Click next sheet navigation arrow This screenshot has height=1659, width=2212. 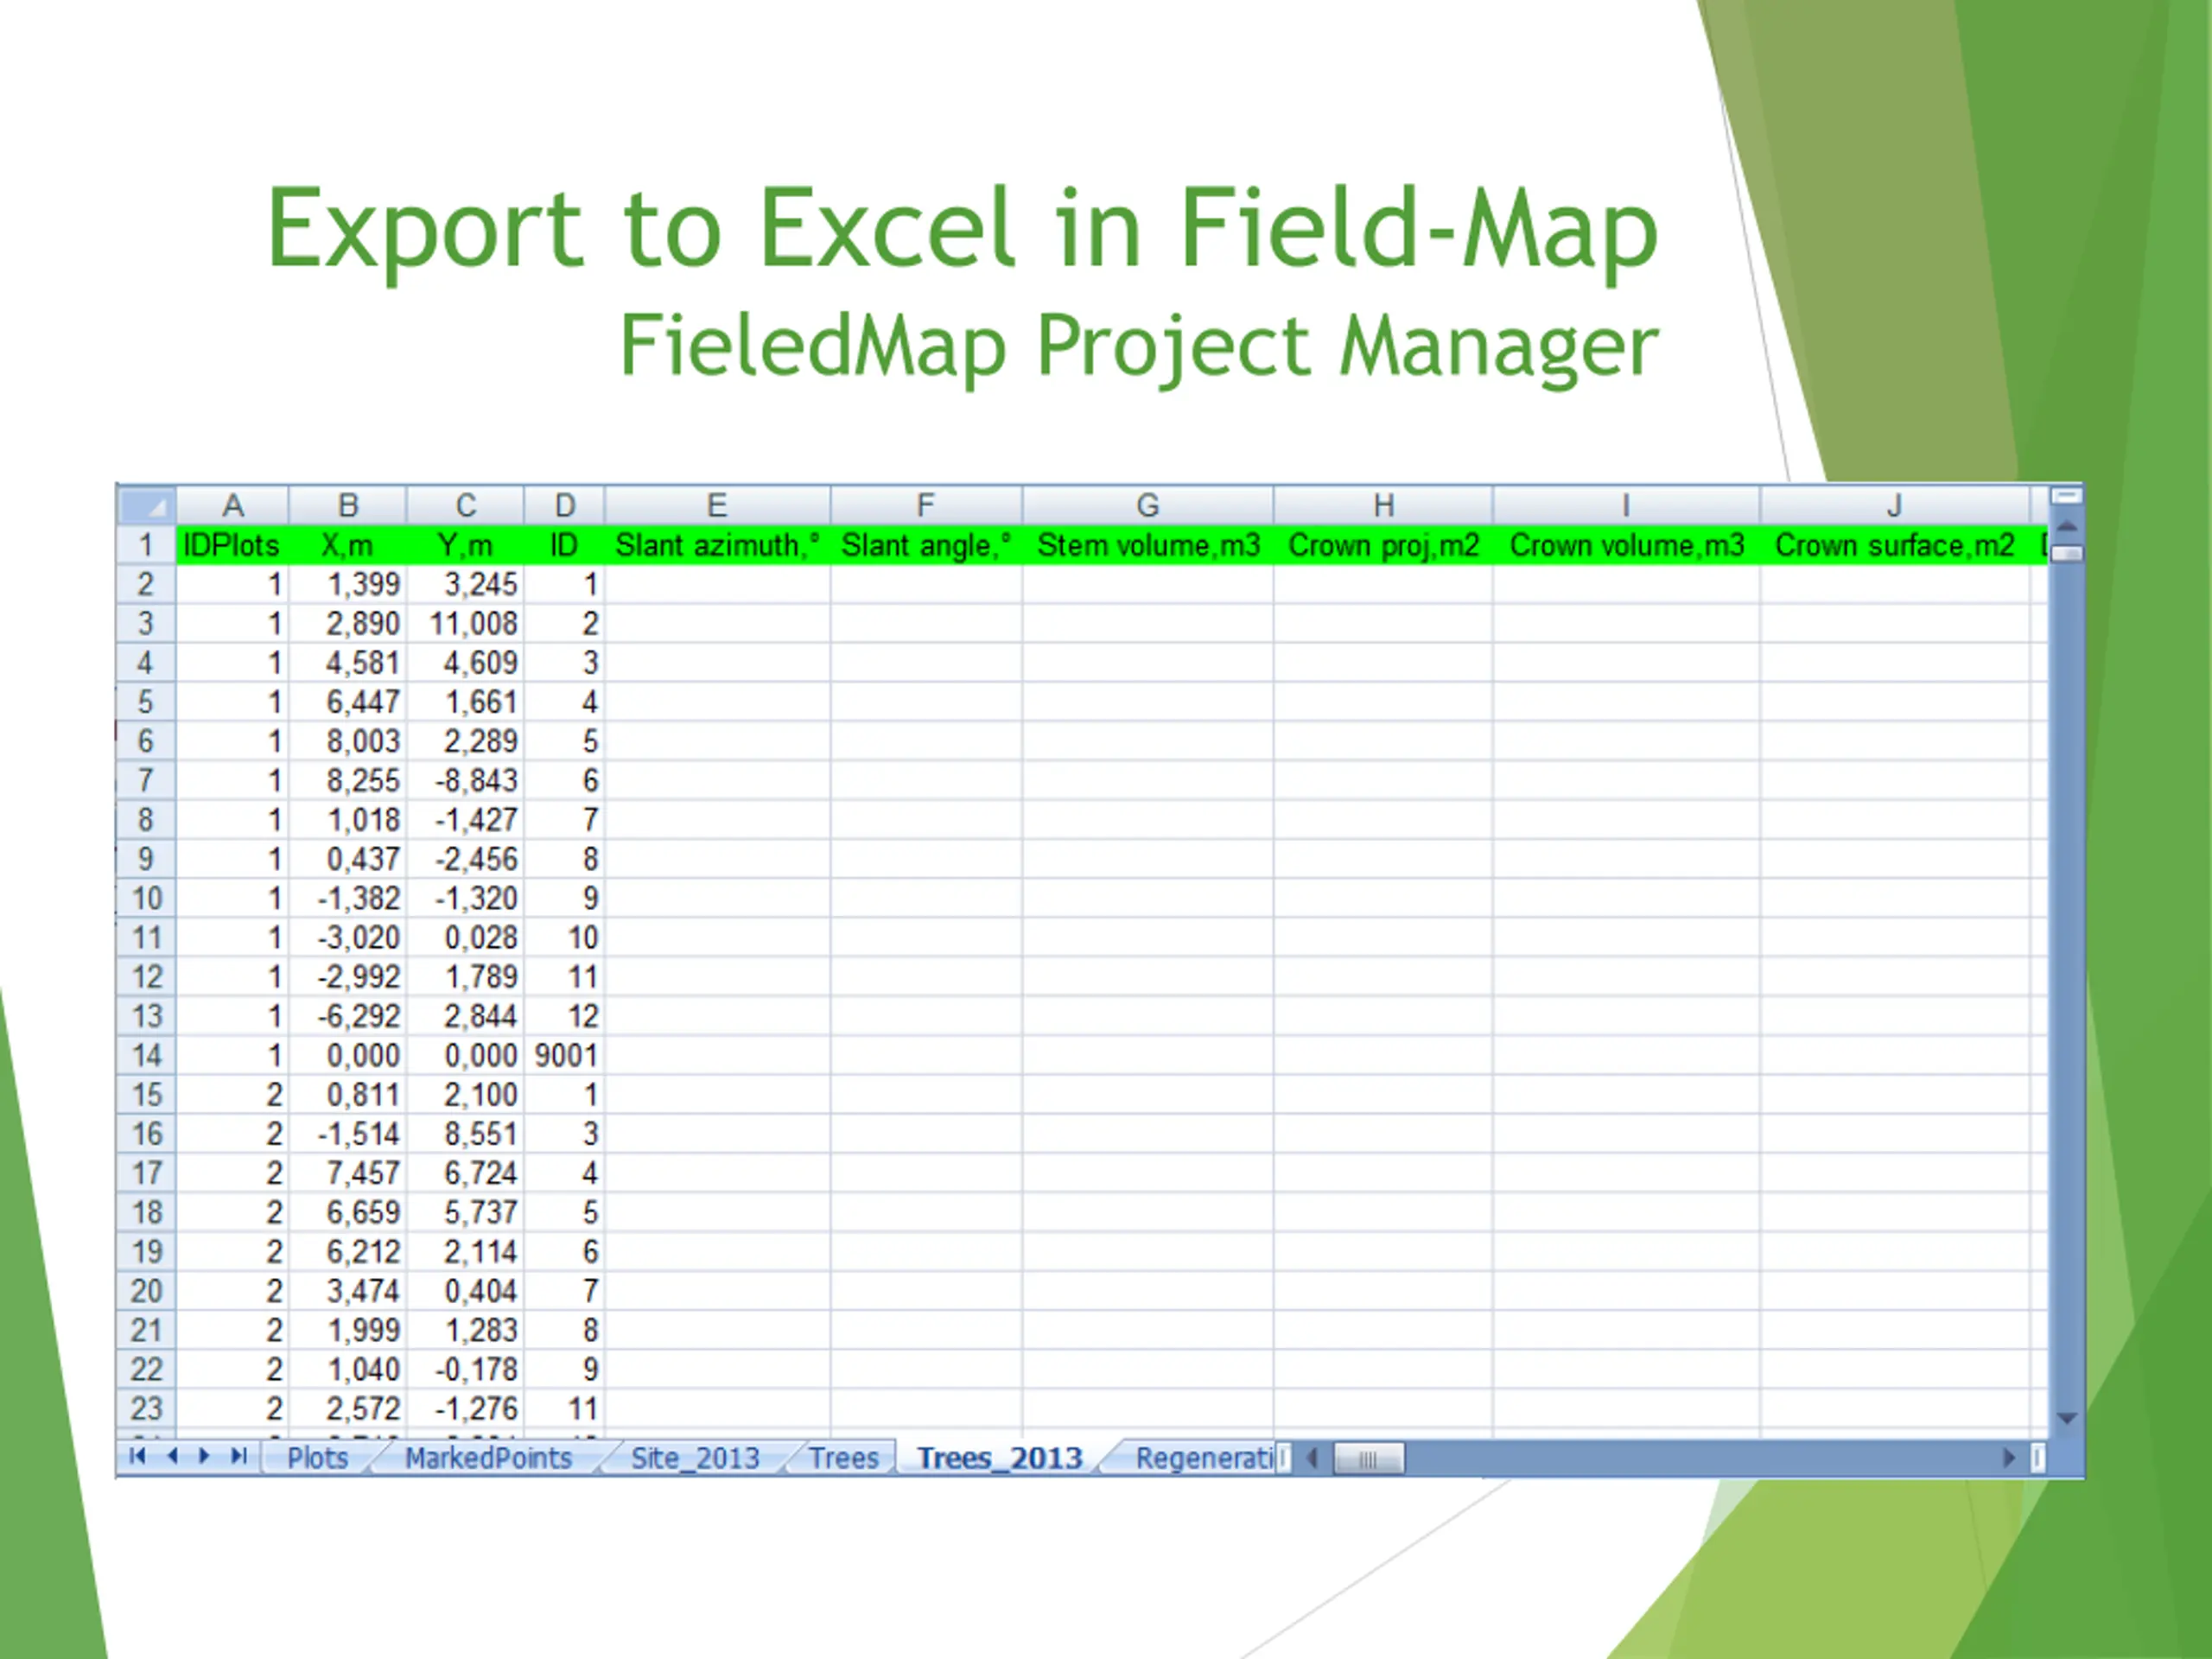(x=205, y=1456)
